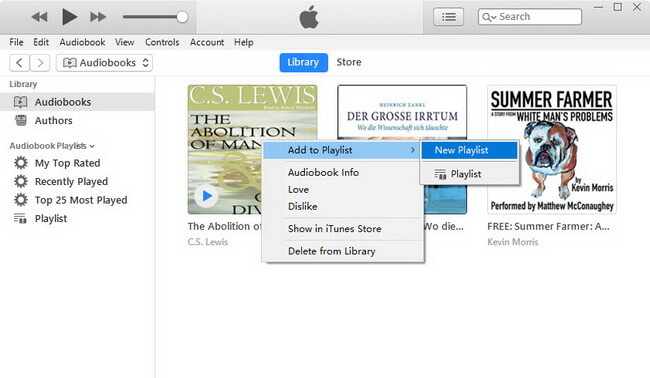Click the gear icon beside Recently Played
The width and height of the screenshot is (650, 378).
coord(21,182)
